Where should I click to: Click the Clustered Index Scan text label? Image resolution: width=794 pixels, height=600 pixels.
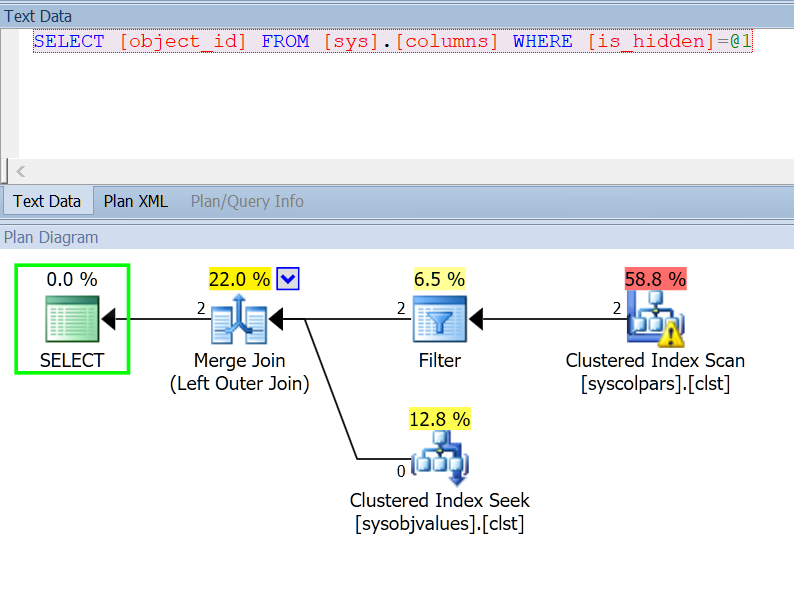pyautogui.click(x=655, y=361)
